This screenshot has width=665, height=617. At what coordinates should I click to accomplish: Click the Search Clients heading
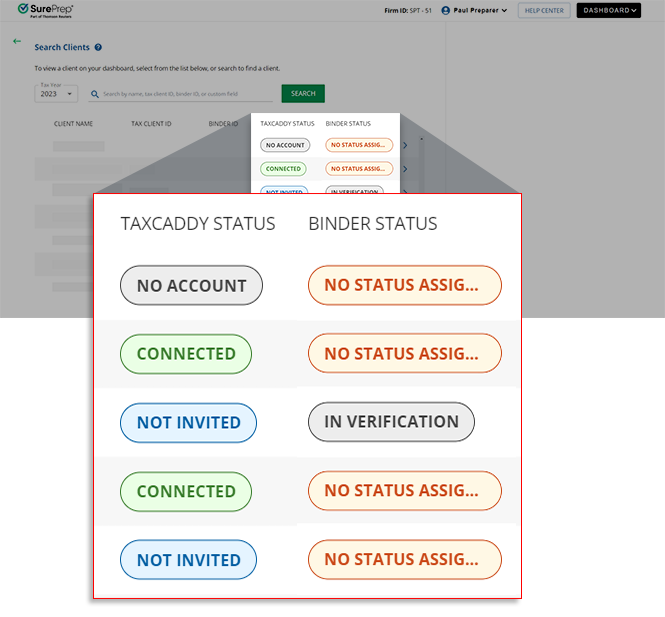click(x=62, y=47)
